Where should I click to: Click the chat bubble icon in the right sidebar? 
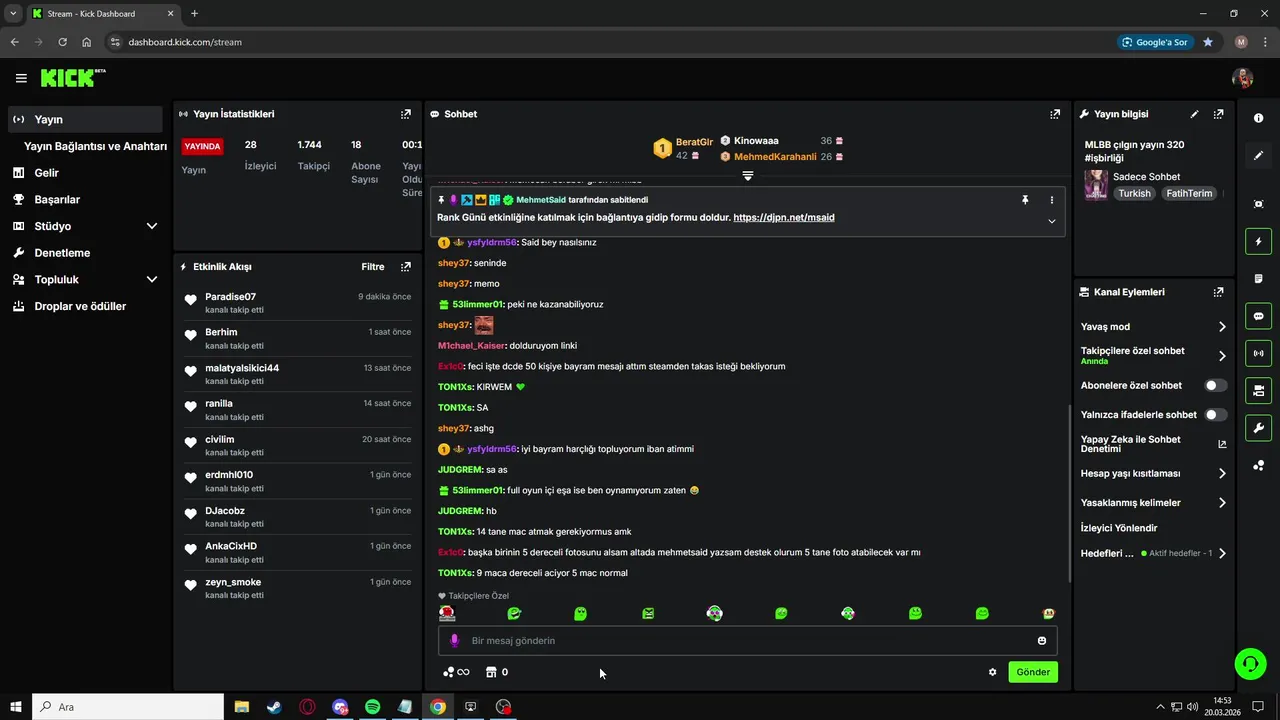coord(1258,316)
